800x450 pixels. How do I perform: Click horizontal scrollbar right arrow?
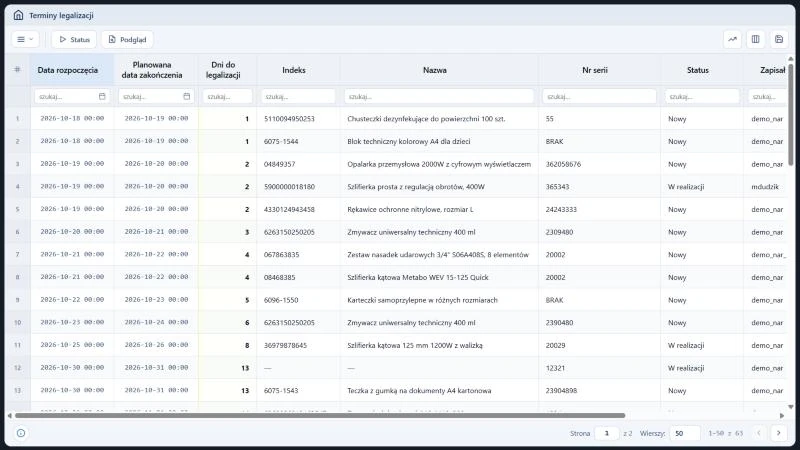[x=782, y=416]
